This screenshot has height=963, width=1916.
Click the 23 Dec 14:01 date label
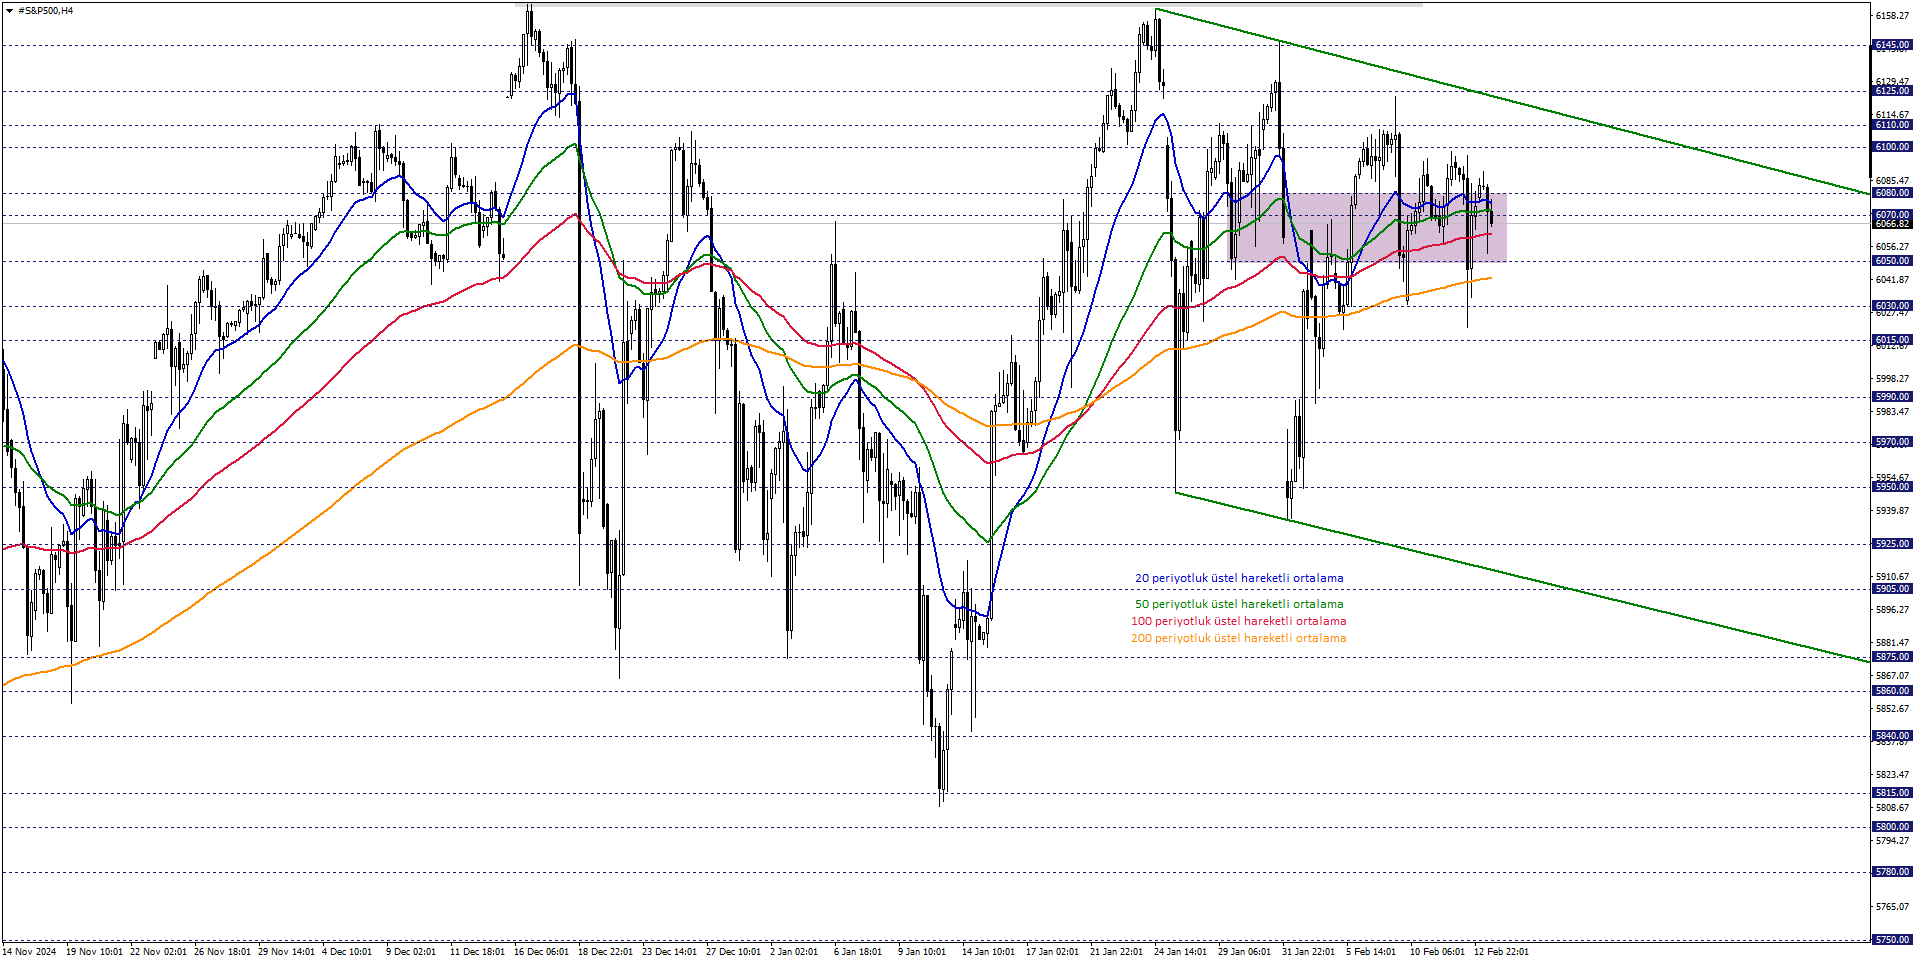tap(670, 952)
